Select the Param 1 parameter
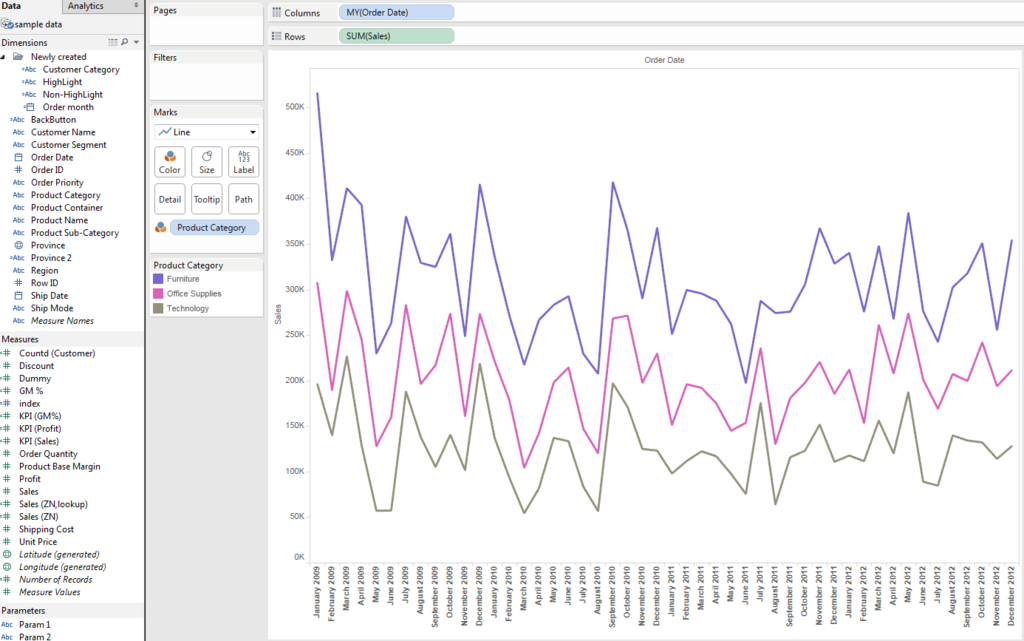This screenshot has width=1024, height=641. (x=35, y=625)
